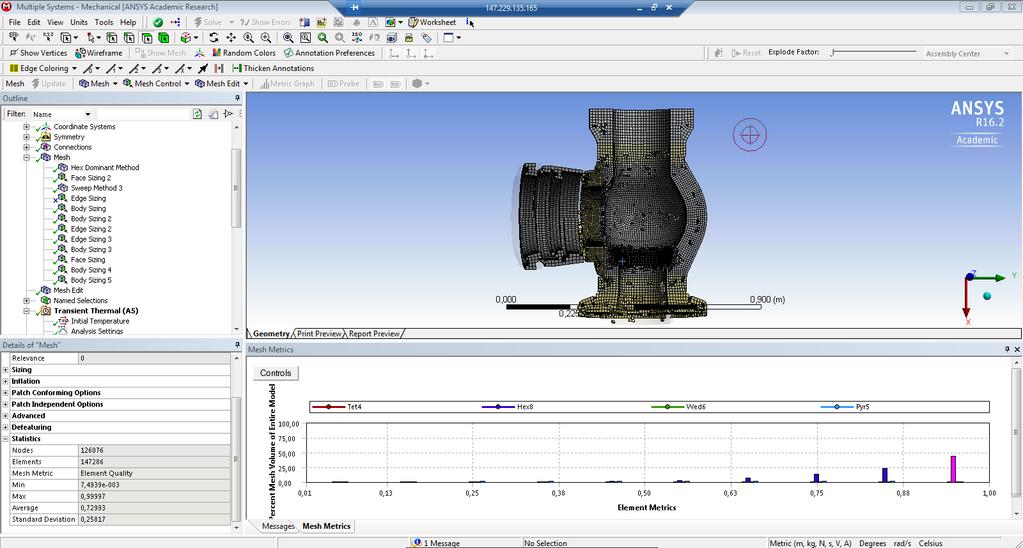Click the Refresh icon in Outline filter bar

(x=197, y=114)
